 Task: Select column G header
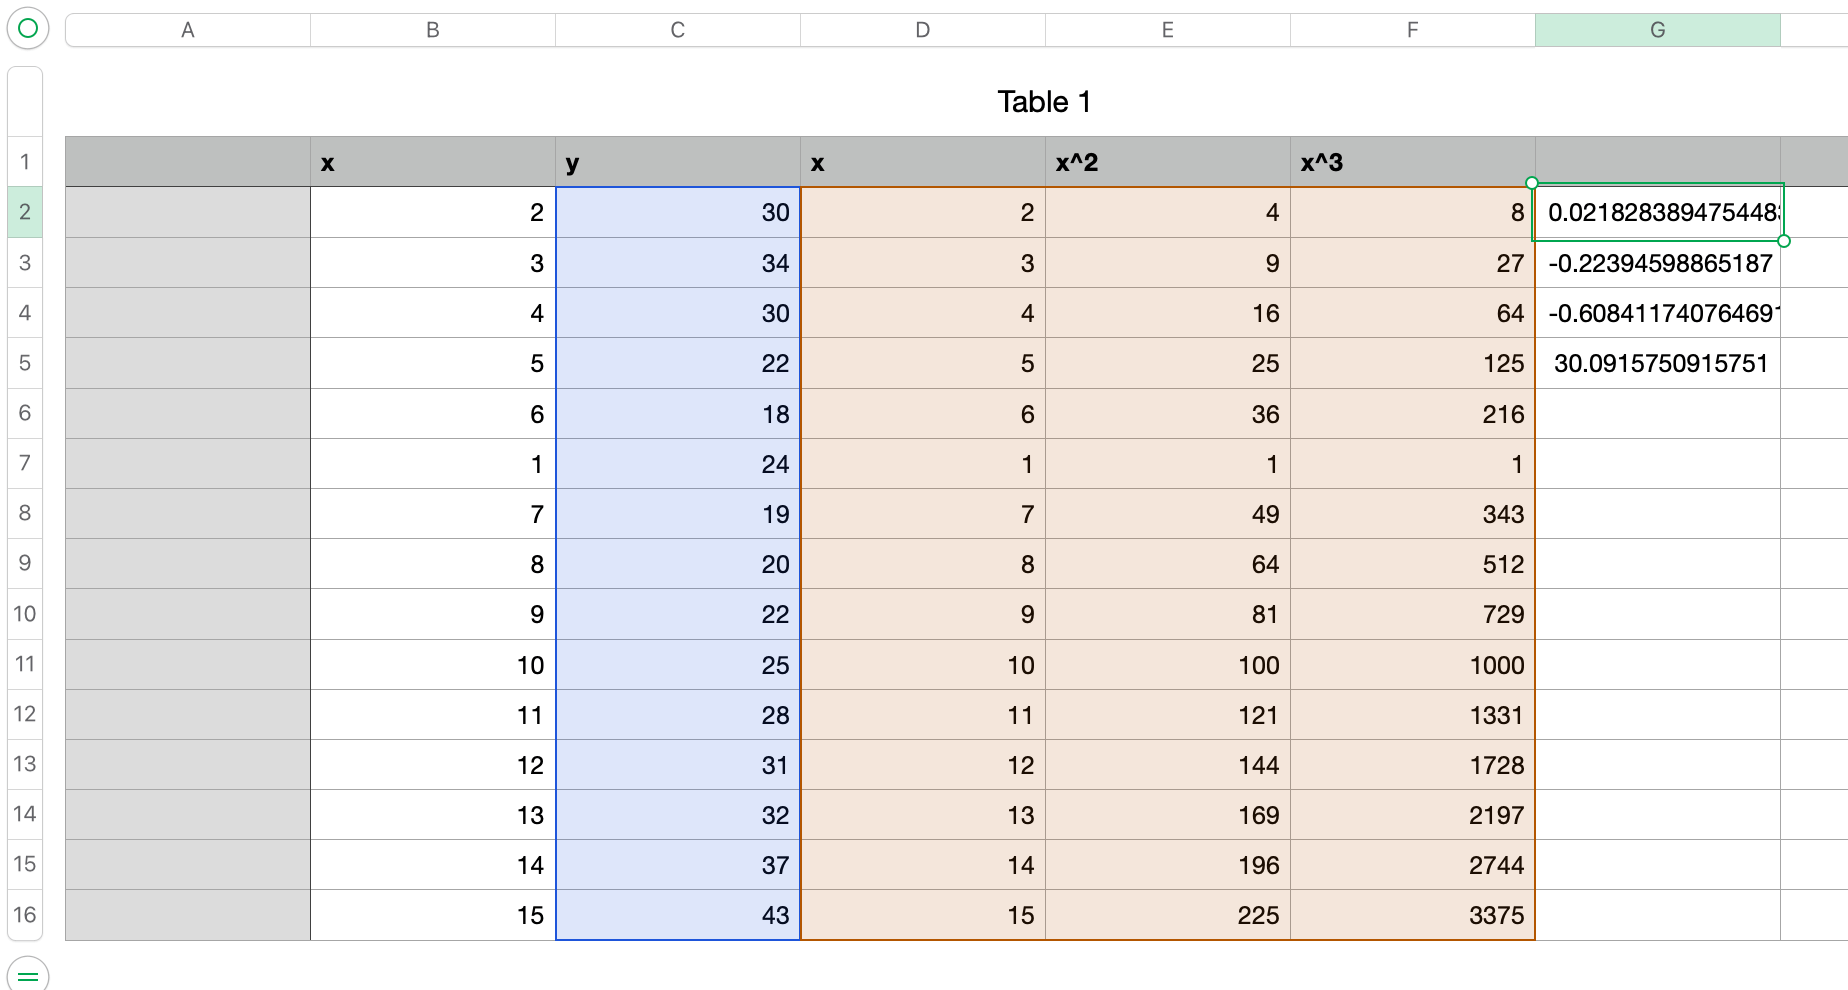click(x=1657, y=30)
